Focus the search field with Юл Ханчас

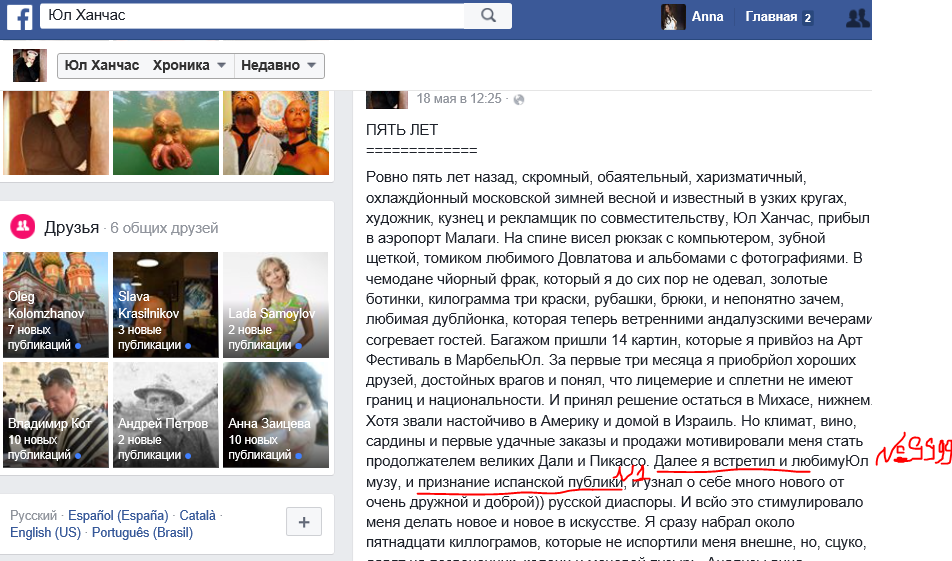(252, 15)
